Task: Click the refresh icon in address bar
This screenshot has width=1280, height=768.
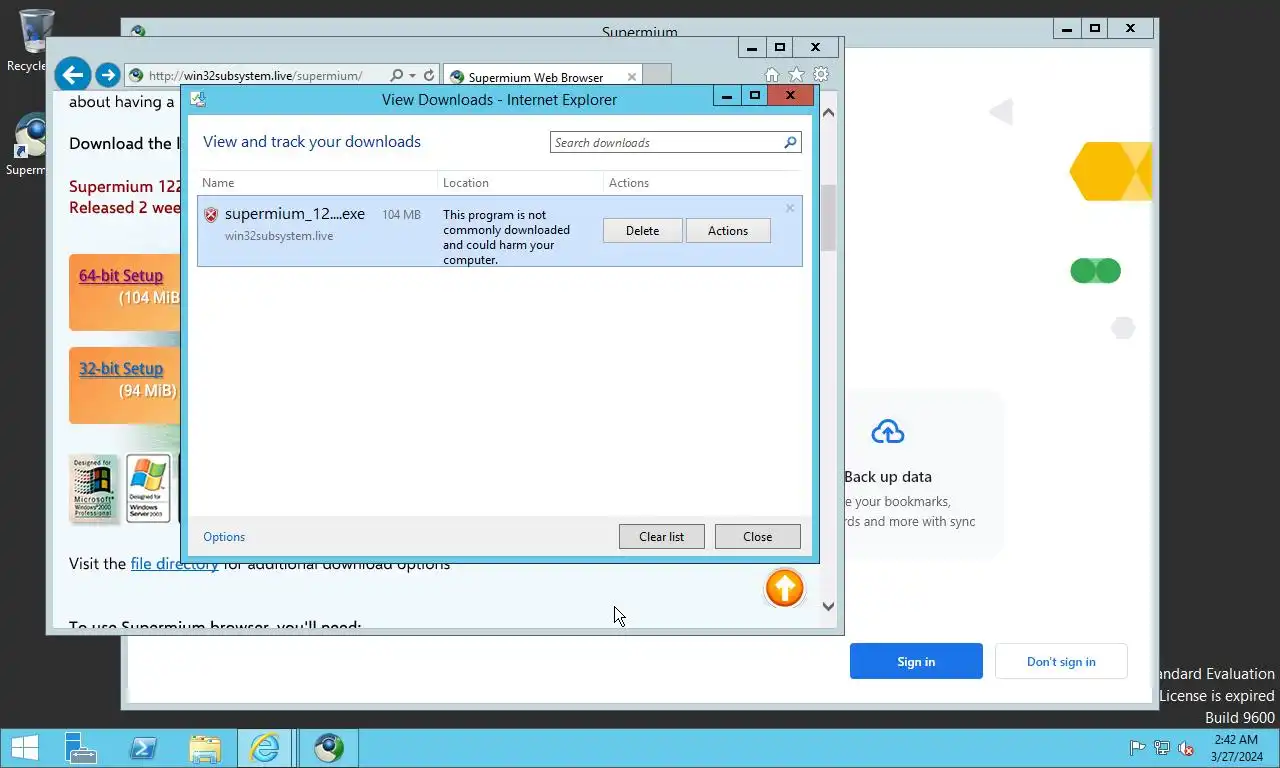Action: pos(429,75)
